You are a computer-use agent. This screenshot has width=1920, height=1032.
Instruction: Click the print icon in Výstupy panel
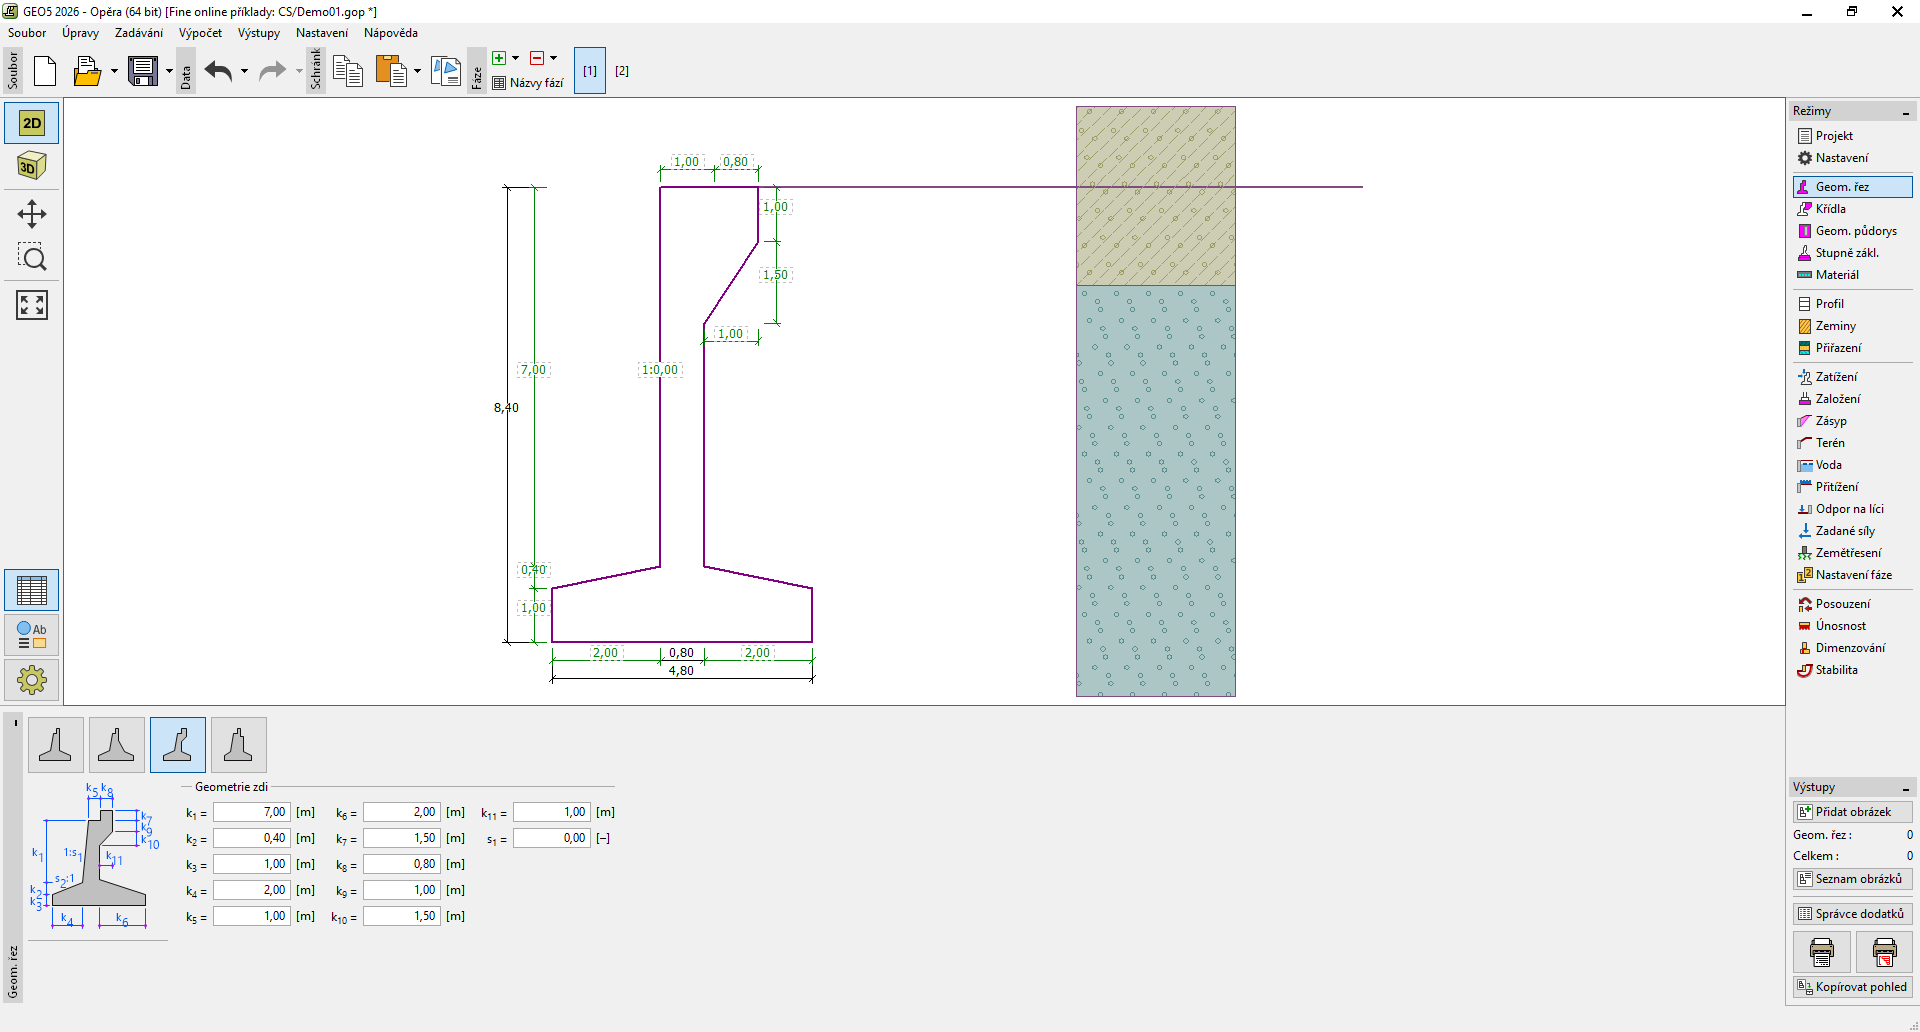(1821, 952)
